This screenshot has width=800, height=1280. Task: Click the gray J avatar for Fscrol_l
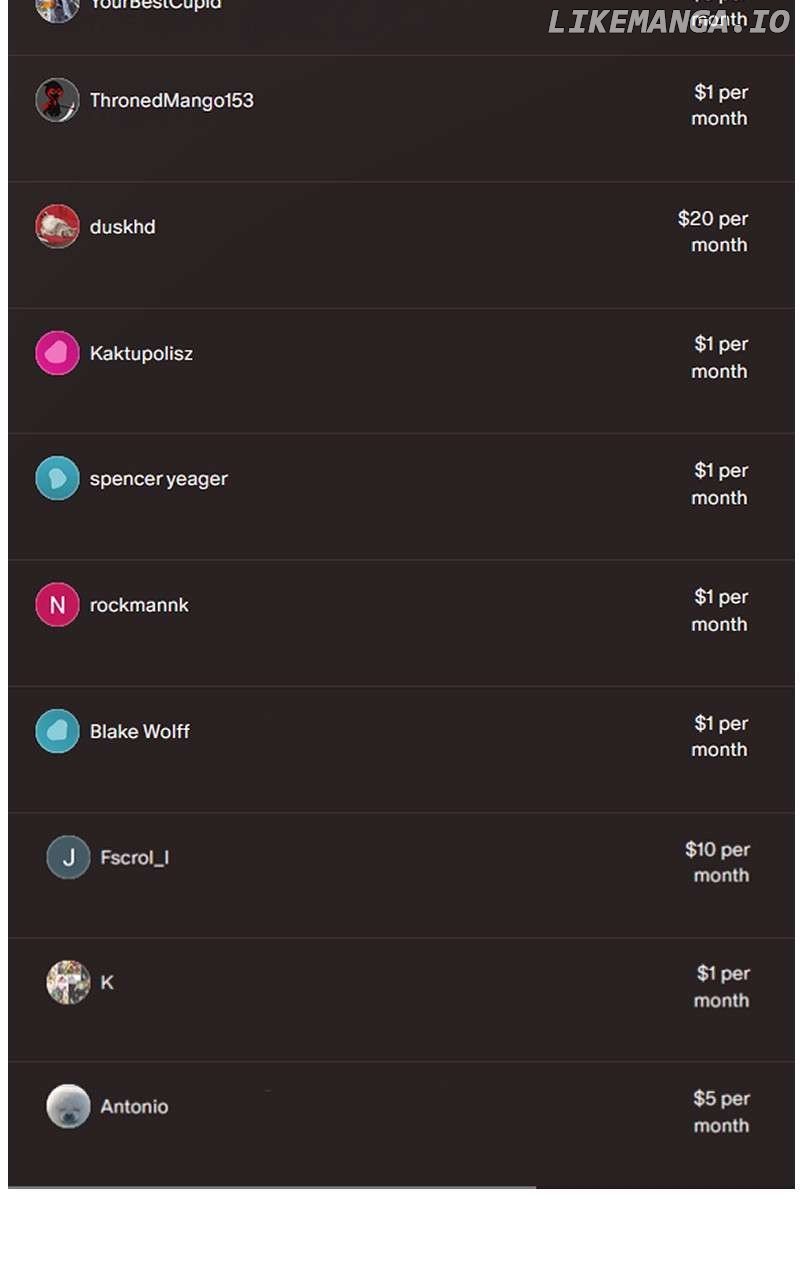click(68, 857)
